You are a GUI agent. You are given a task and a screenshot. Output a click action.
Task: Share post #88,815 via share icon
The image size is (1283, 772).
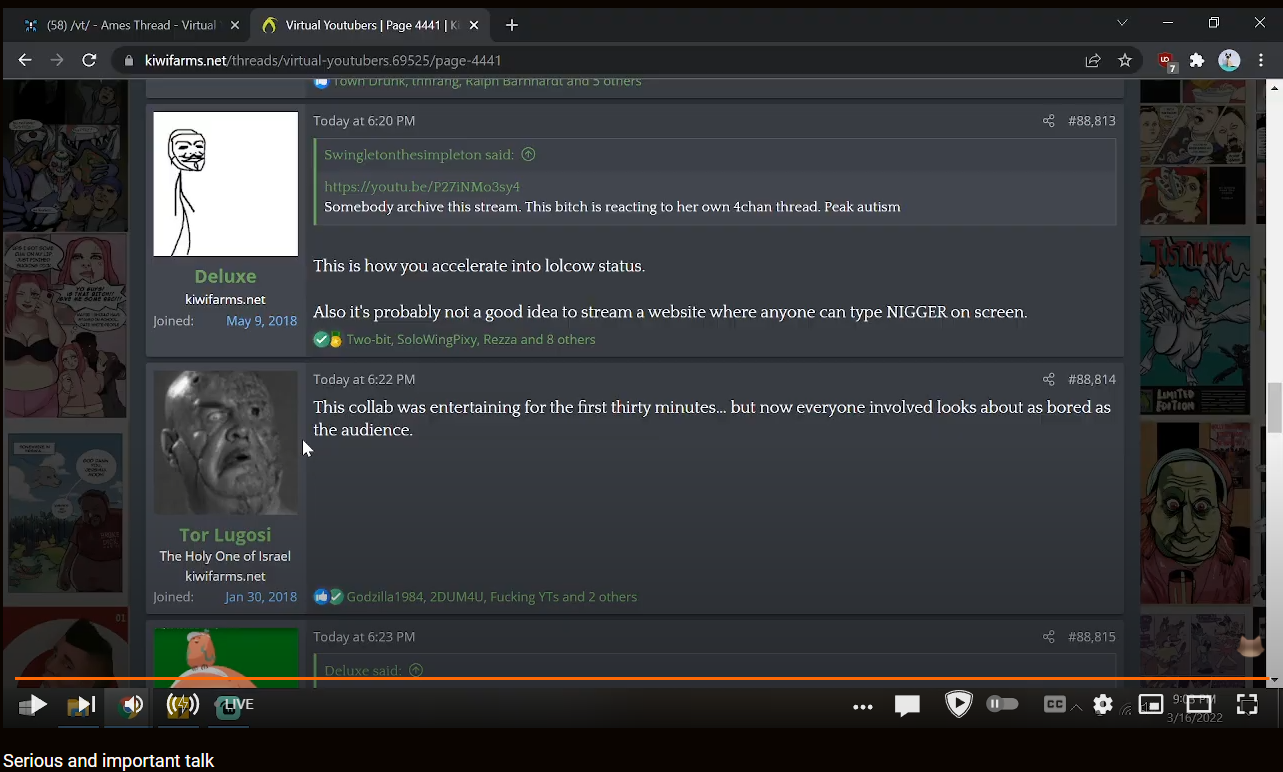(x=1048, y=637)
